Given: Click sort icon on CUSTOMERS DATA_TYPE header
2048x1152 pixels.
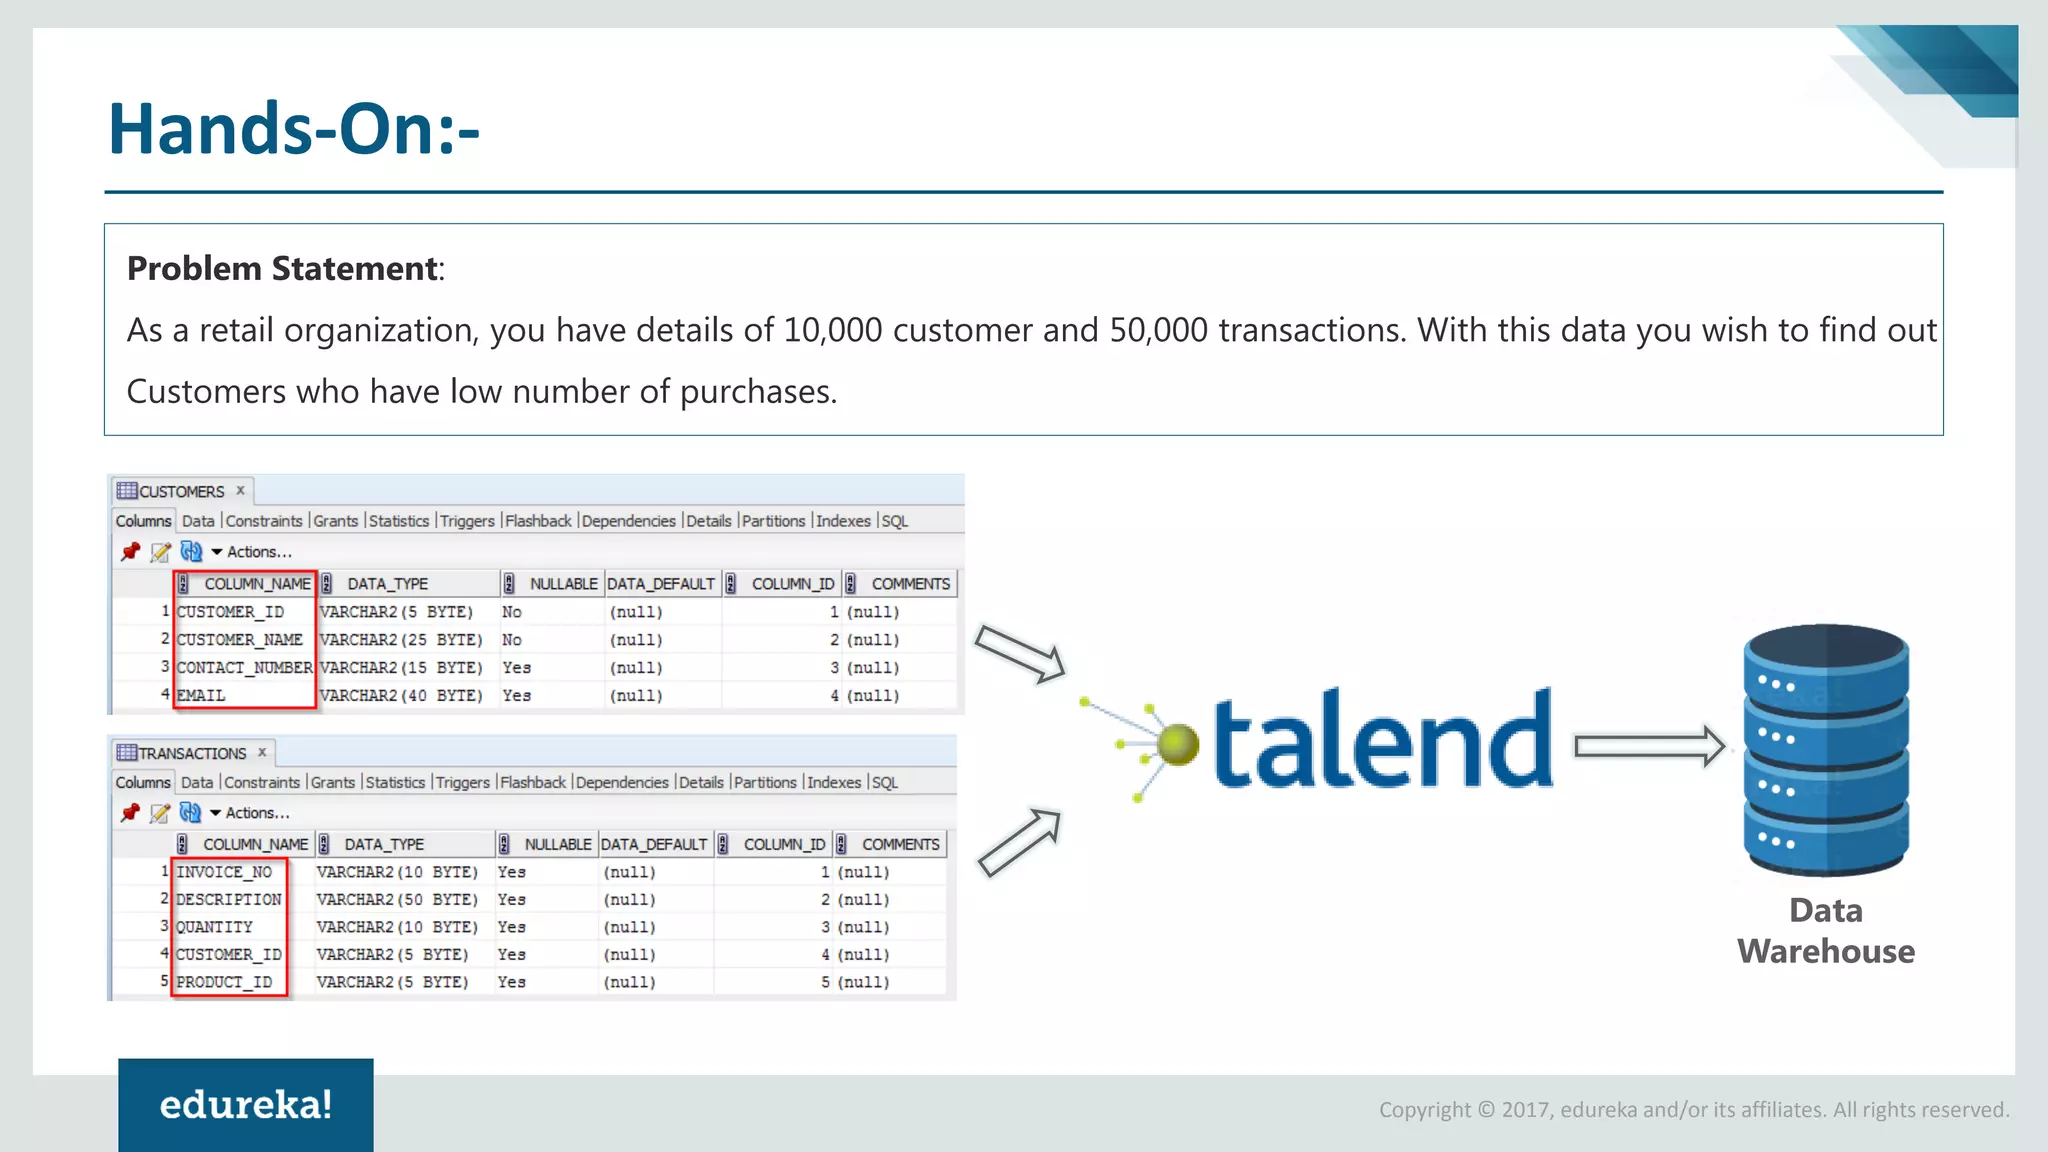Looking at the screenshot, I should [x=326, y=584].
